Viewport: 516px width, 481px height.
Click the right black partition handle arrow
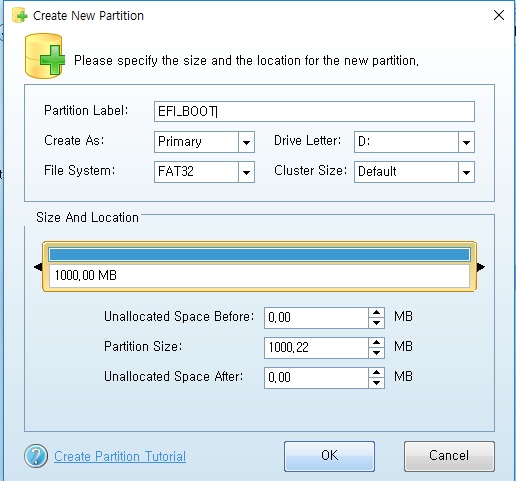481,267
